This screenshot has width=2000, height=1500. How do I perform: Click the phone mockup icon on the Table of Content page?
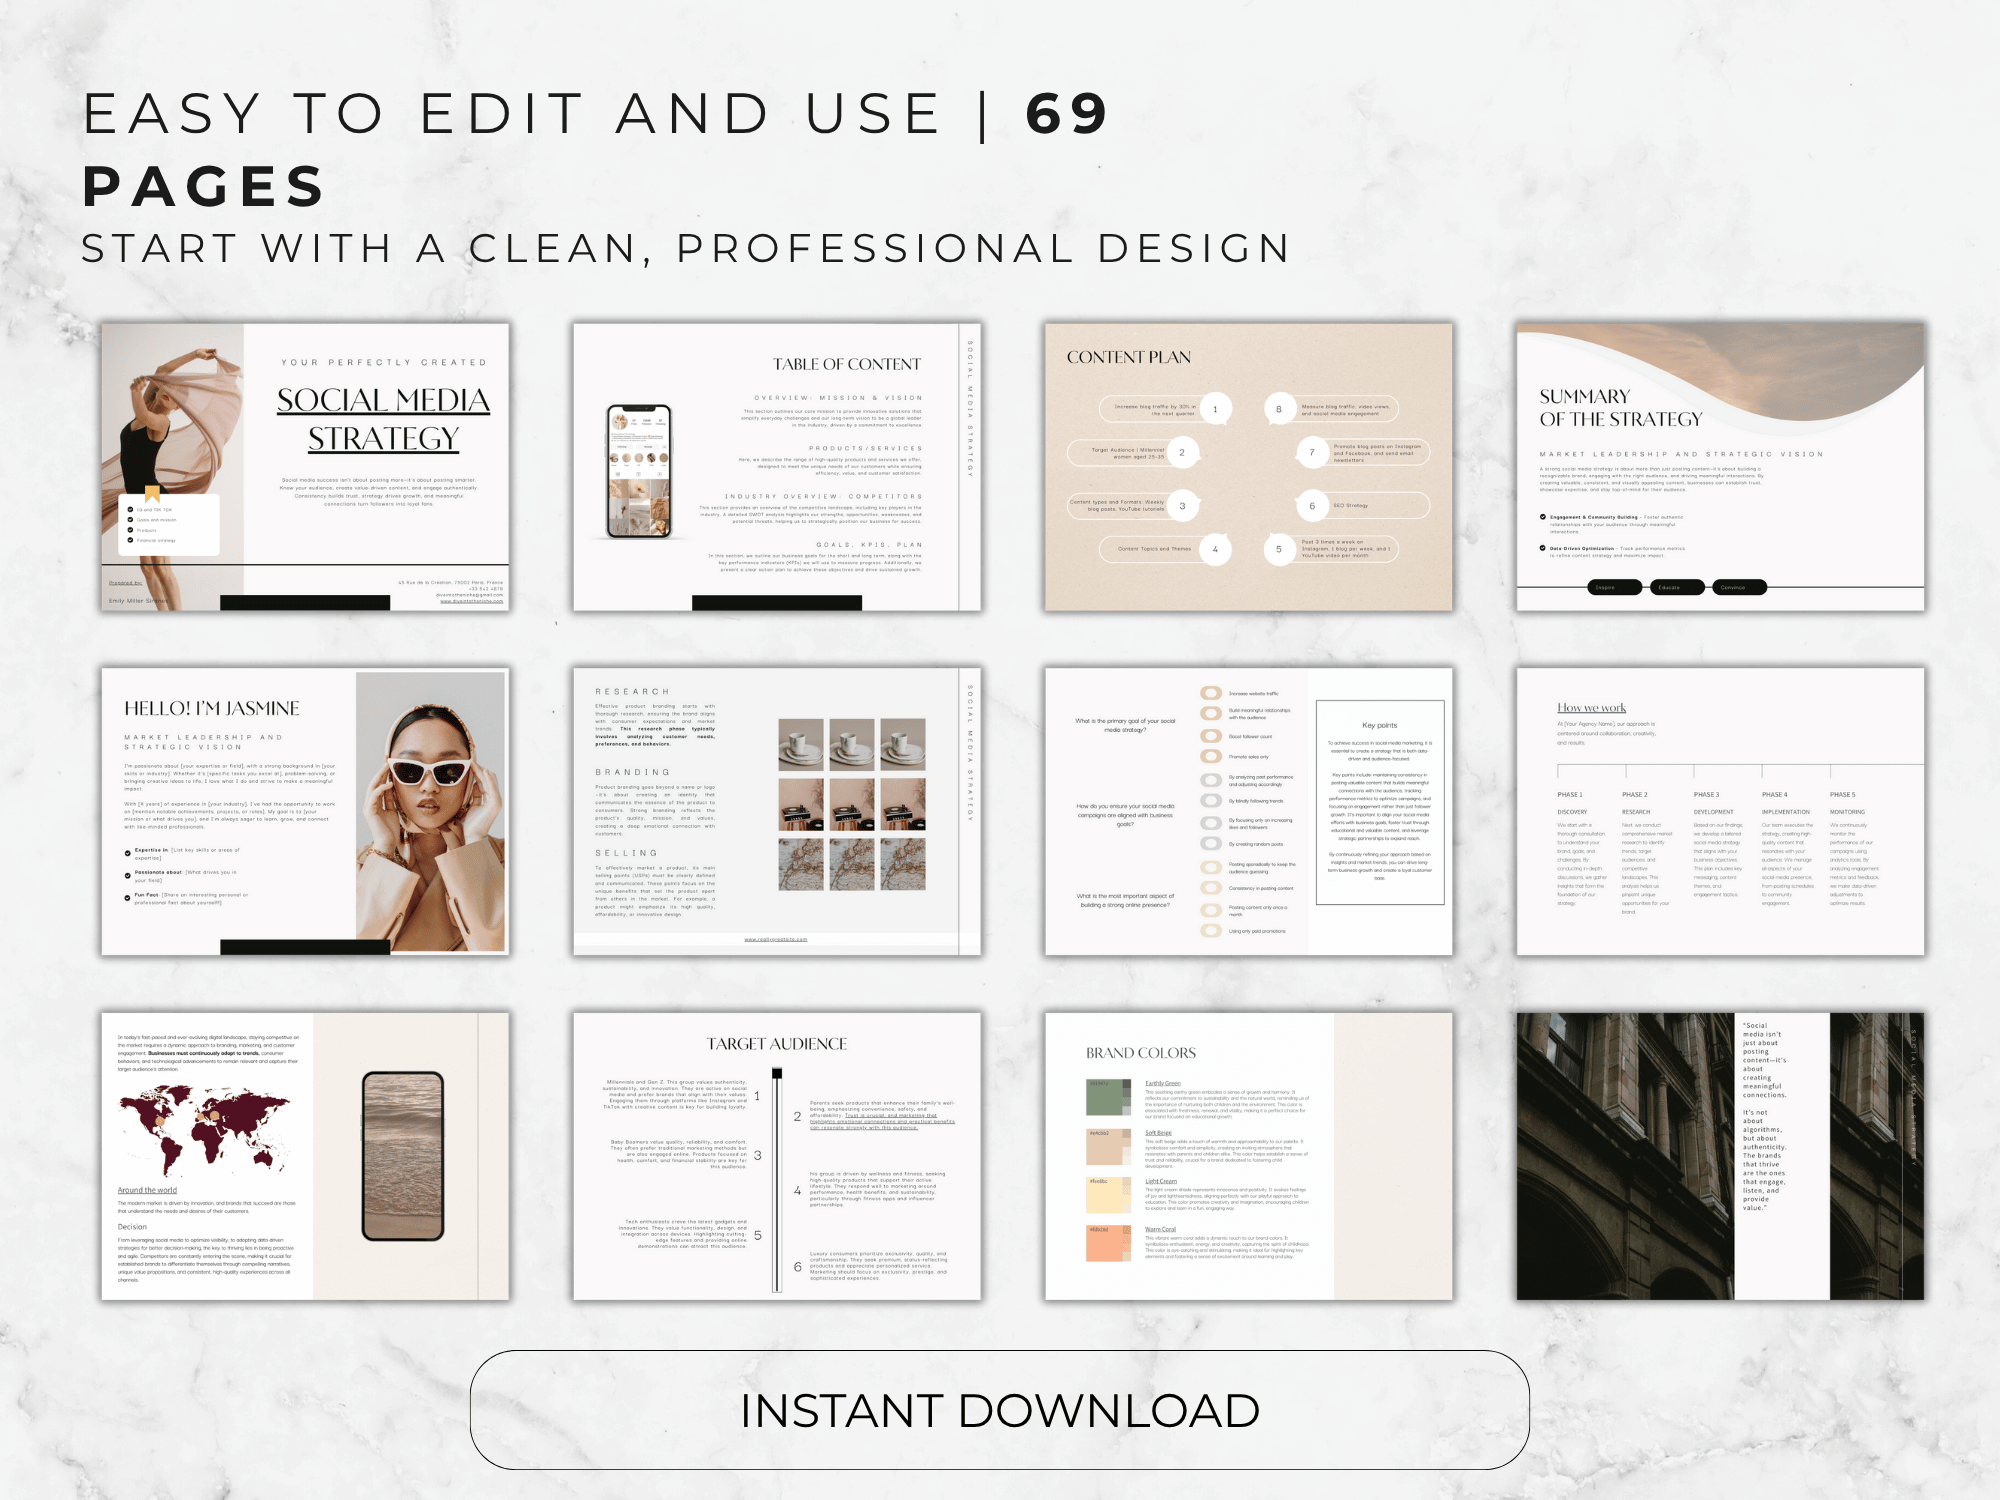point(637,470)
